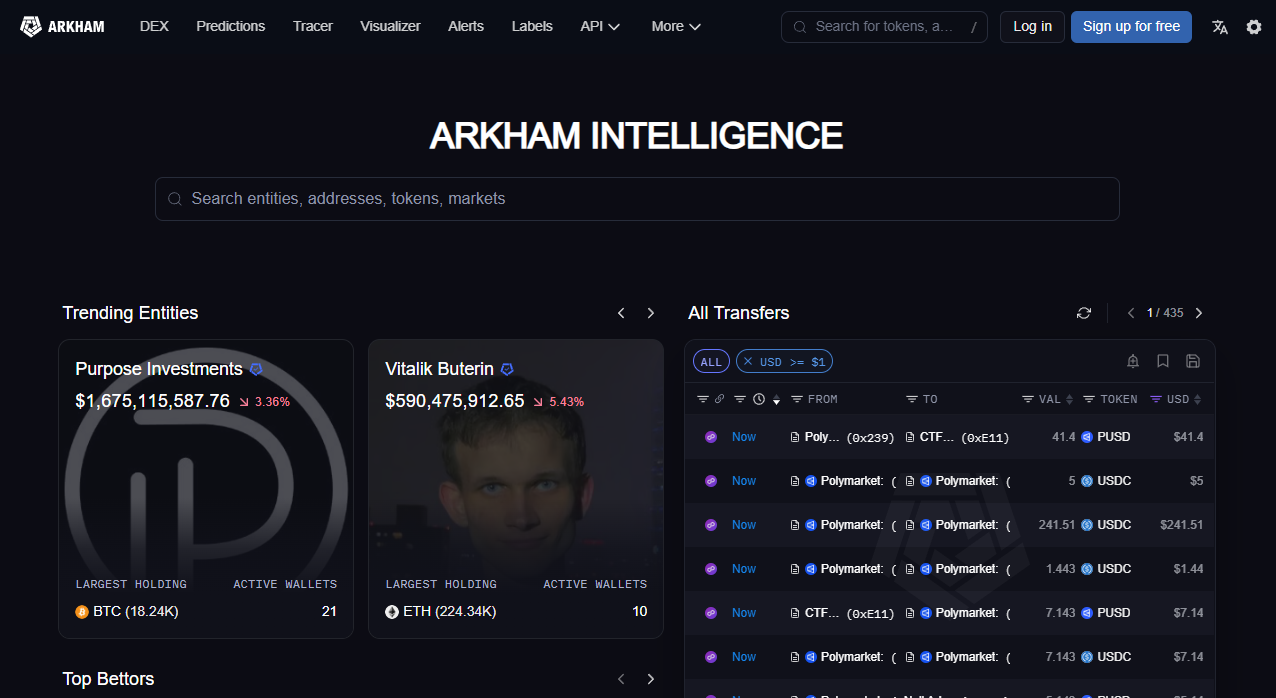Go to previous page of All Transfers
Viewport: 1276px width, 698px height.
click(x=1131, y=313)
